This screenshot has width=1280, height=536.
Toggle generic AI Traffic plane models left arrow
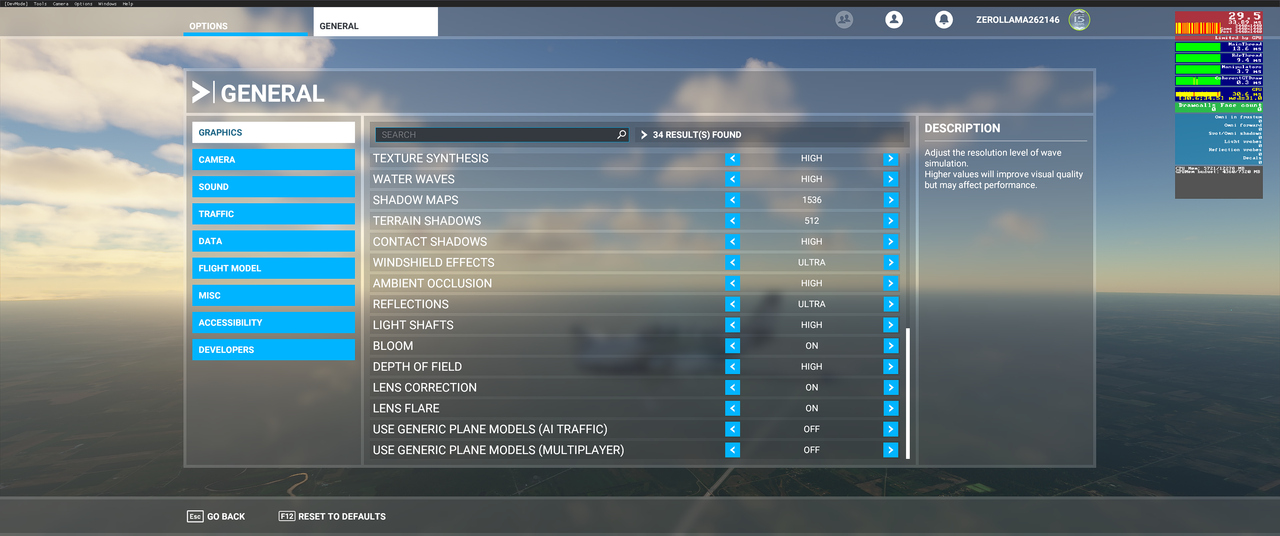pos(732,429)
